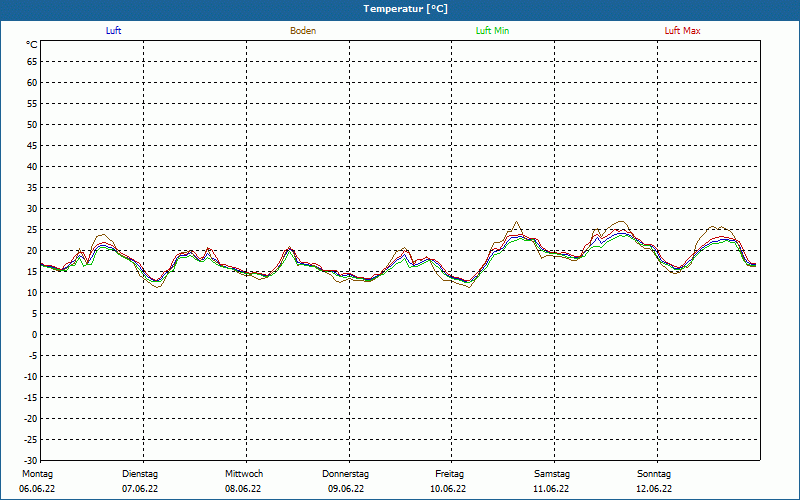Click the Temperatur [°C] chart title
The width and height of the screenshot is (800, 500).
coord(406,9)
